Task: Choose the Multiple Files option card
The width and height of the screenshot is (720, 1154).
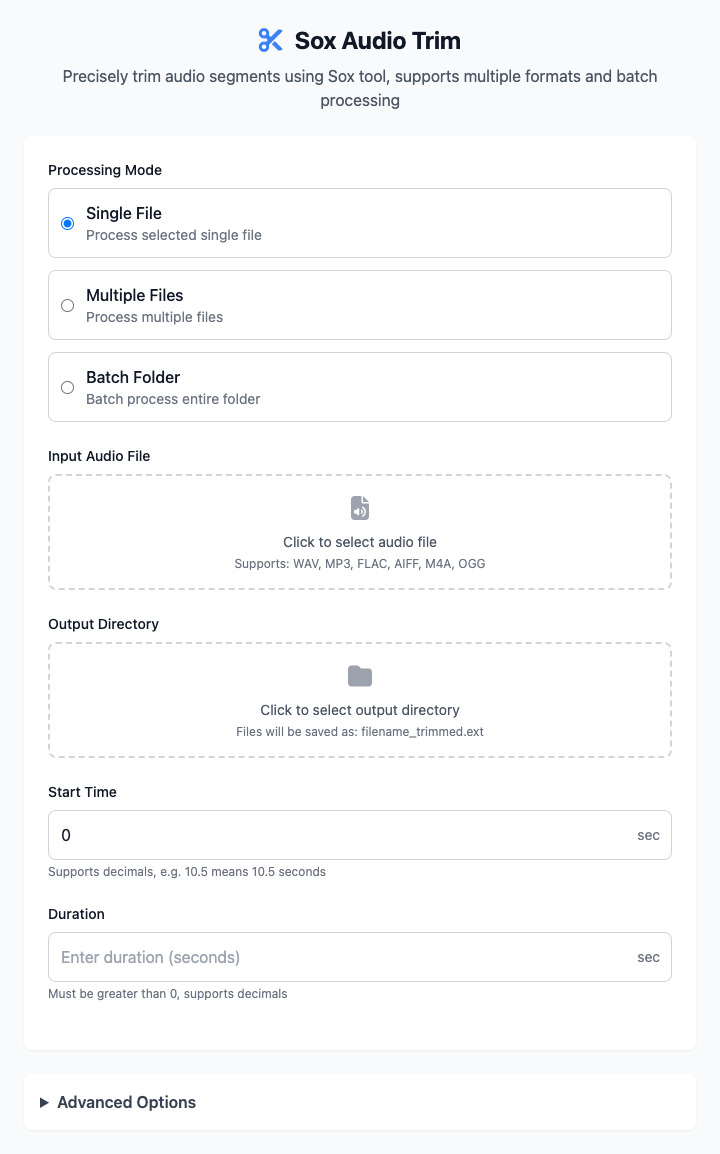Action: (x=360, y=305)
